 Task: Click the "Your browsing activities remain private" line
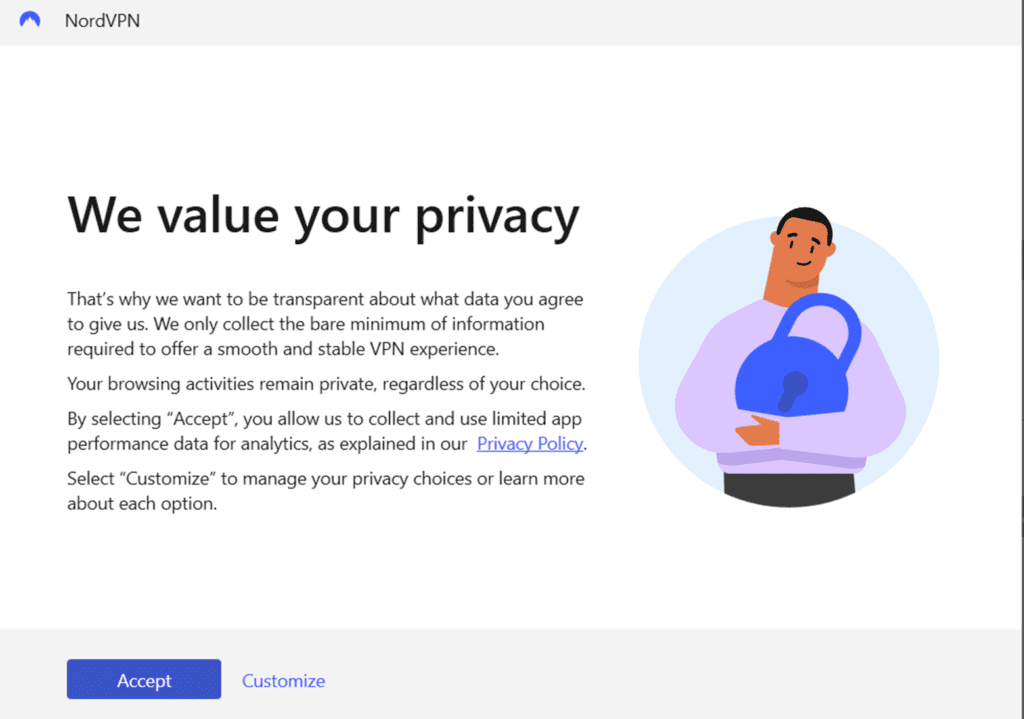pos(325,384)
